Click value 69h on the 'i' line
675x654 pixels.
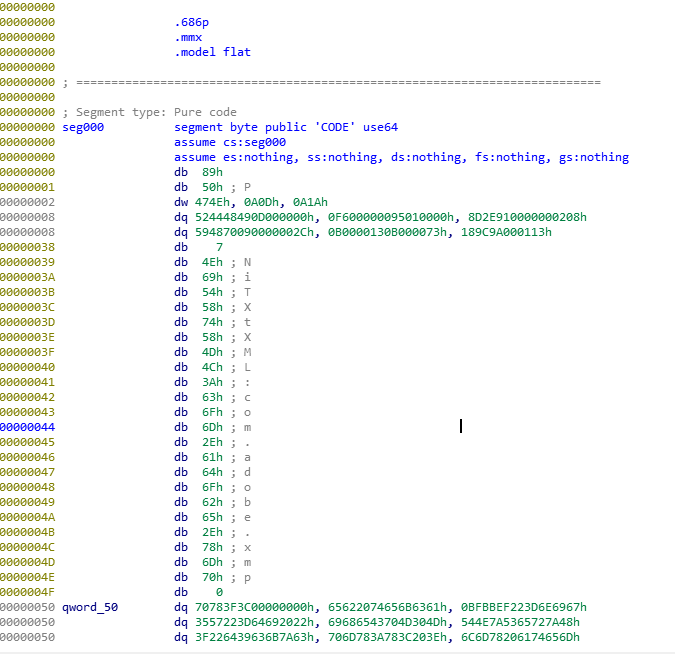[212, 277]
